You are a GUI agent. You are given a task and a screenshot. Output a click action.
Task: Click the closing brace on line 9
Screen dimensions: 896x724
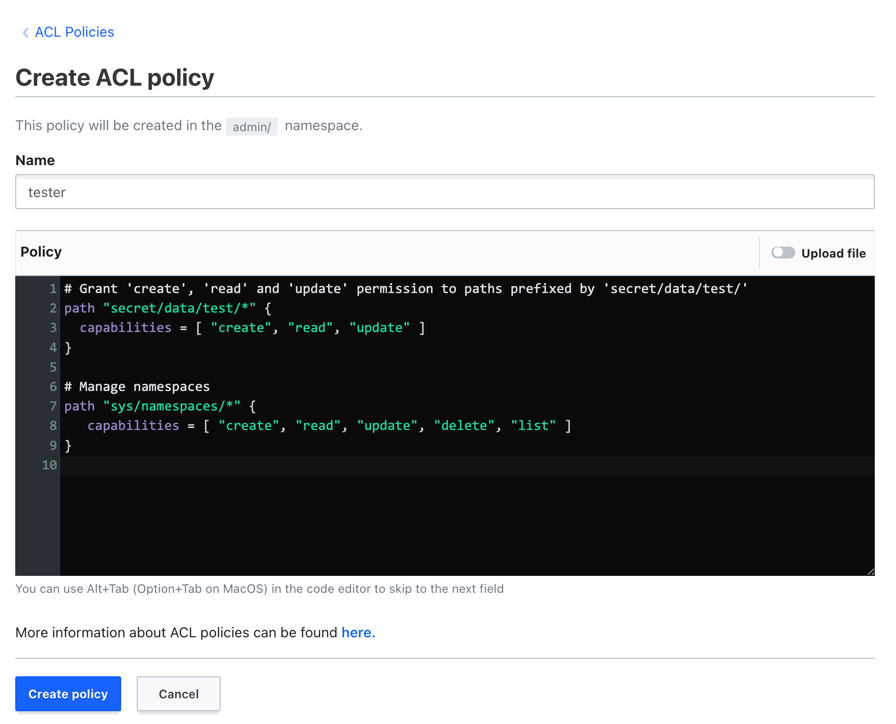click(x=68, y=445)
